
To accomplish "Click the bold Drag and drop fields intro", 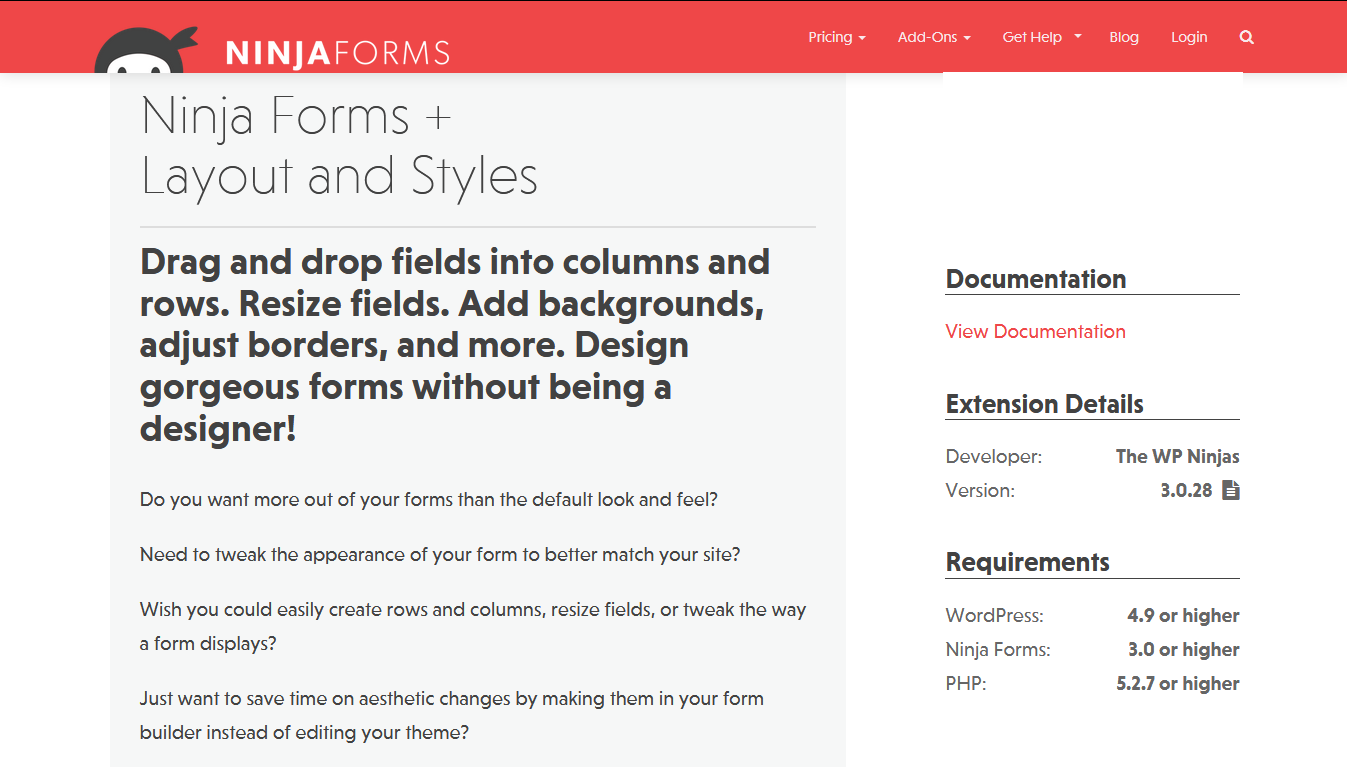I will coord(455,345).
